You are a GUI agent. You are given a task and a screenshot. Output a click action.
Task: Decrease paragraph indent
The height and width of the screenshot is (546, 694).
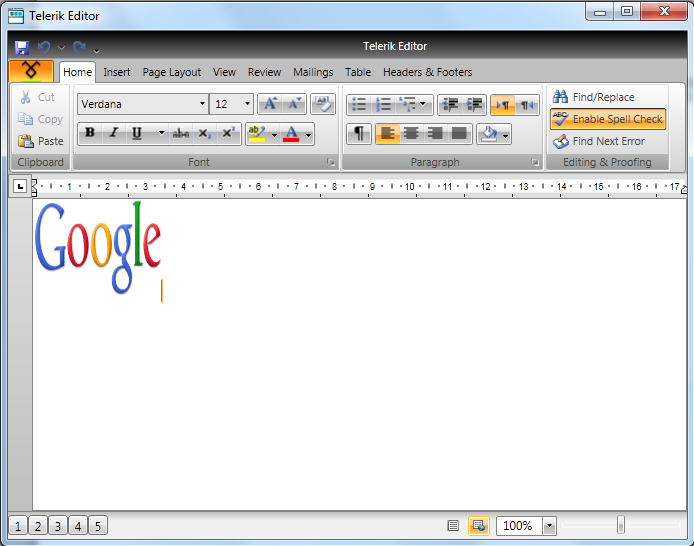point(450,105)
